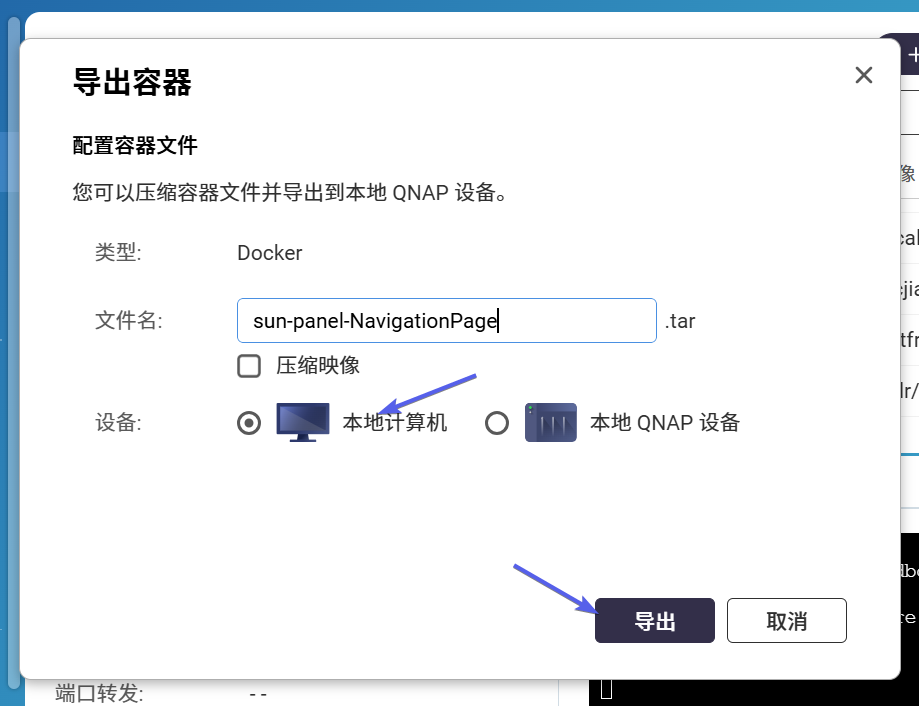Click the 本地 QNAP 设备 label text
This screenshot has width=919, height=706.
click(665, 422)
